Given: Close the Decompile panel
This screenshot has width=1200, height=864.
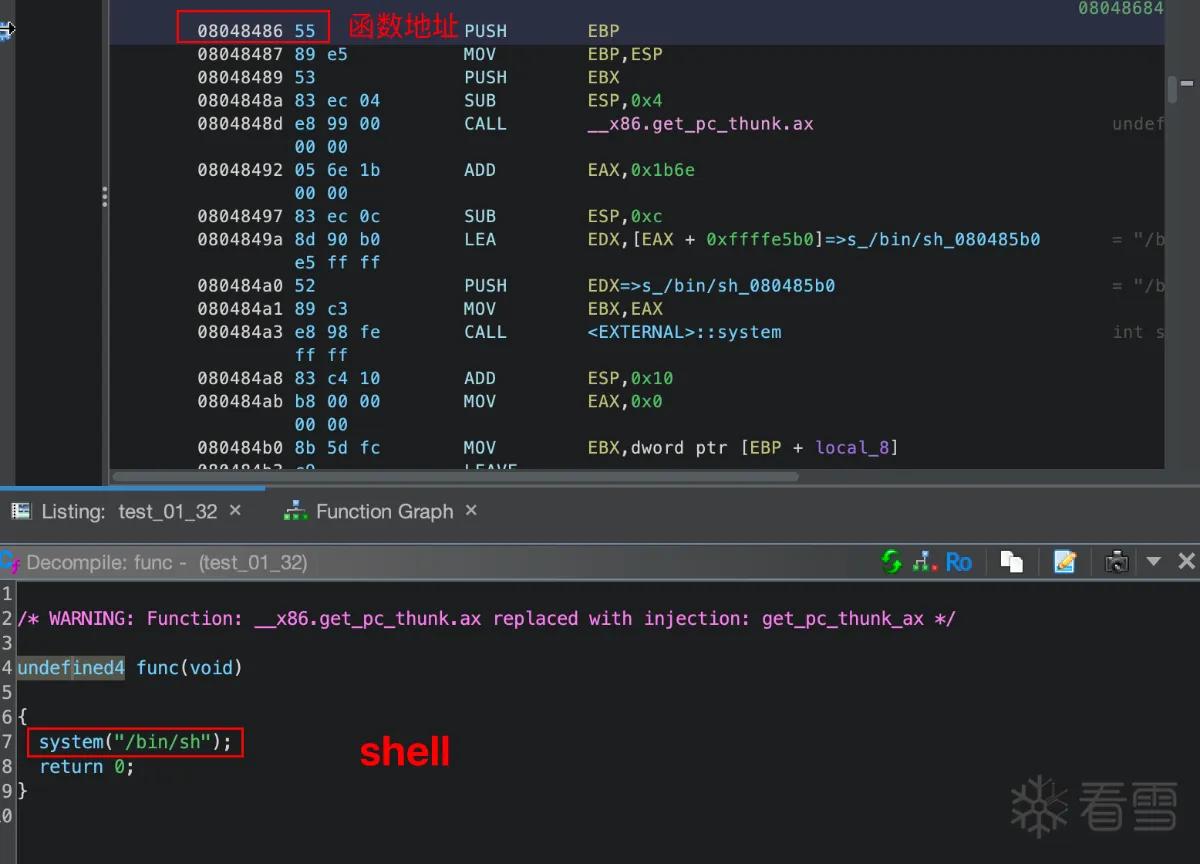Looking at the screenshot, I should 1186,562.
